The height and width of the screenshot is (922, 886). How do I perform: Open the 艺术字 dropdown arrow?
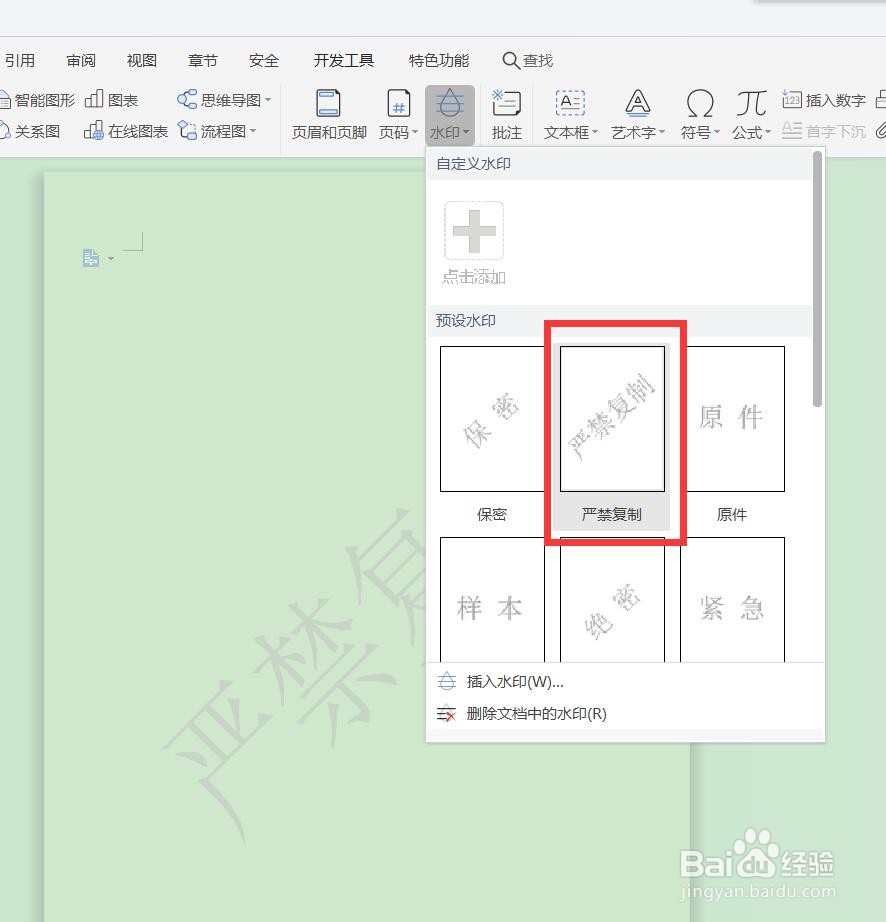(662, 132)
